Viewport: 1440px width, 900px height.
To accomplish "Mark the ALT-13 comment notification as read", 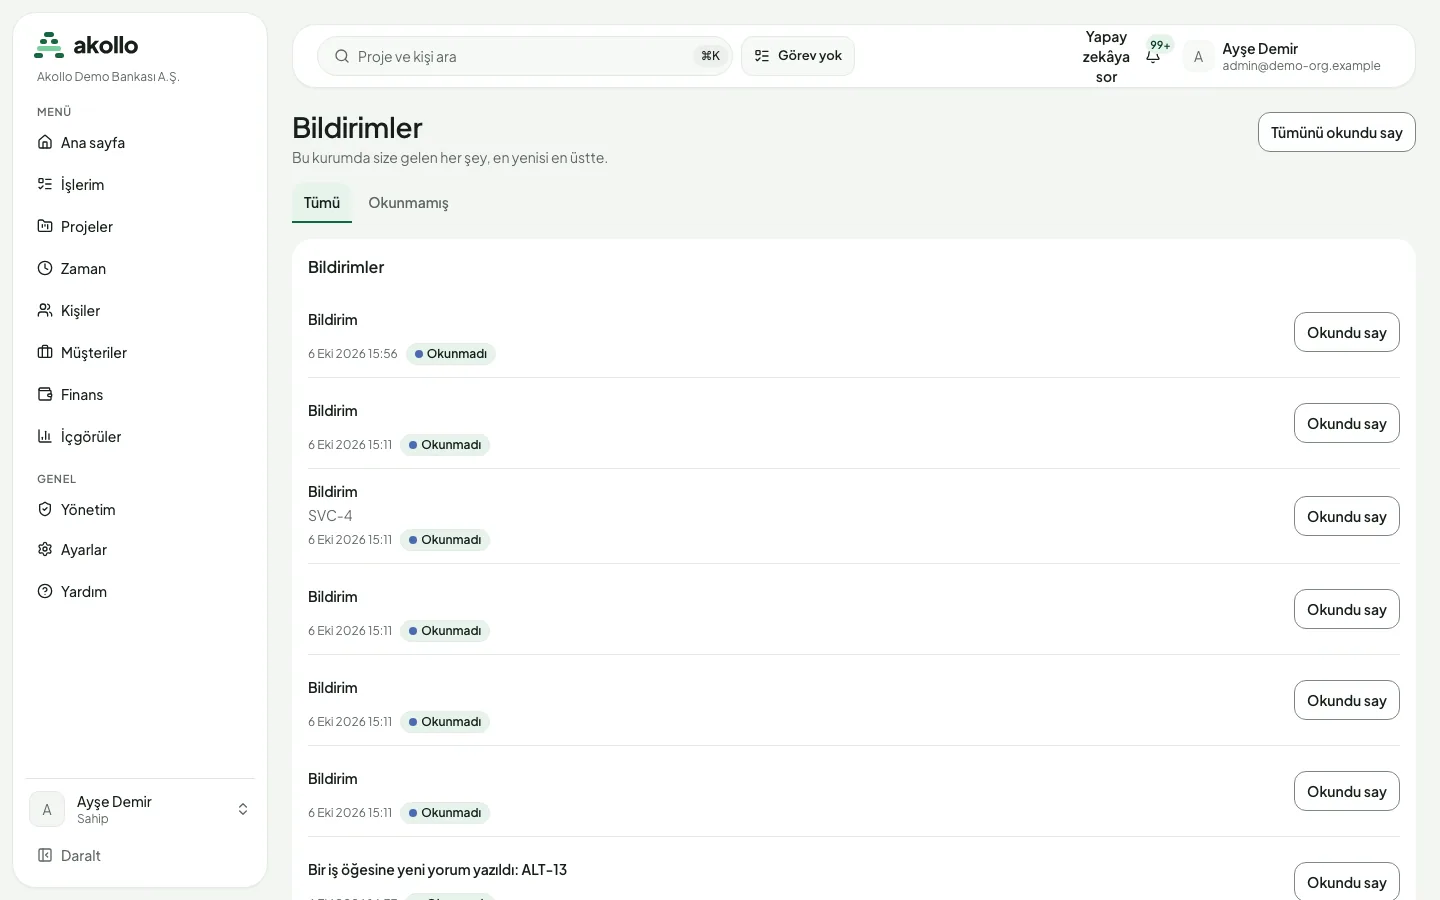I will [x=1346, y=882].
